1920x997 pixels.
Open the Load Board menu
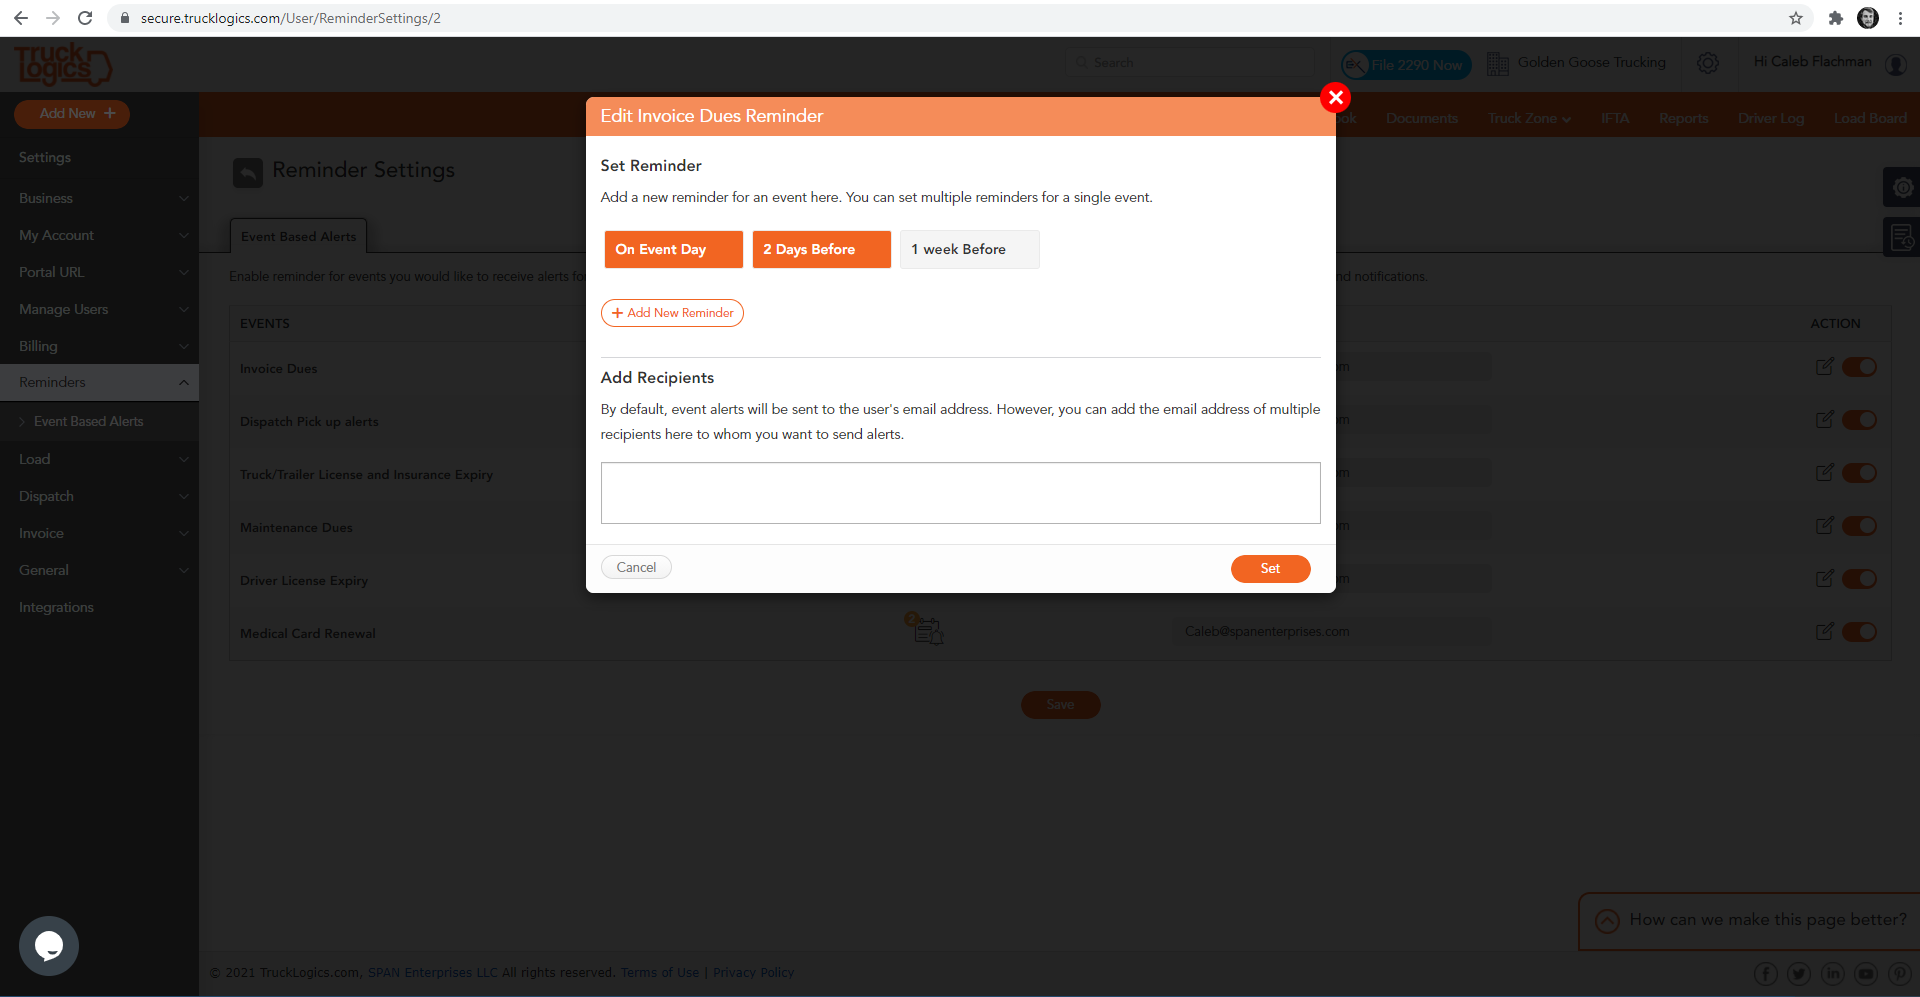[1870, 118]
